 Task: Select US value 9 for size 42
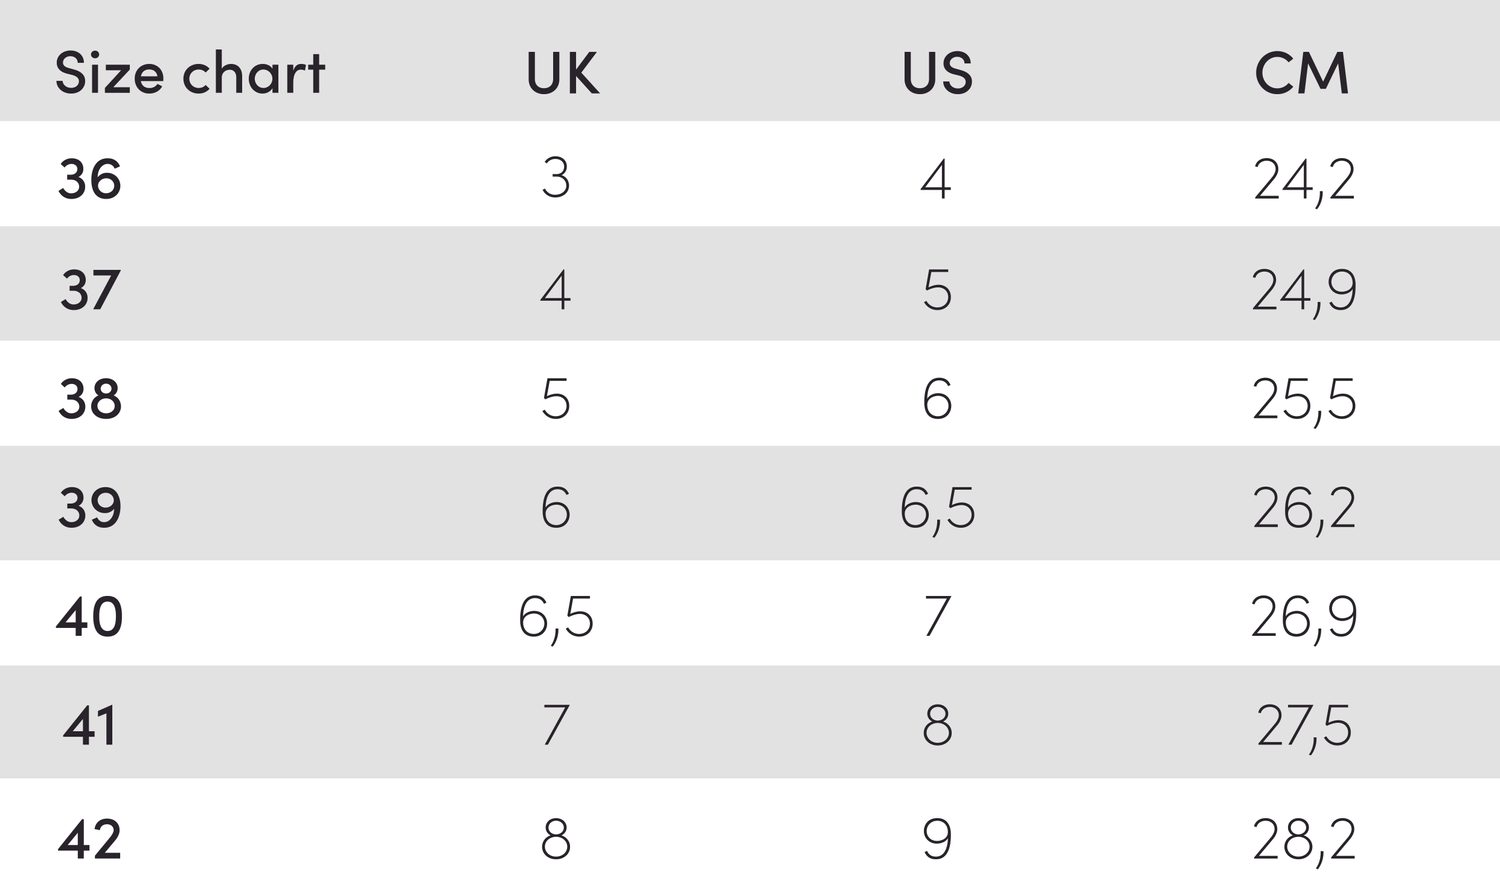point(937,839)
